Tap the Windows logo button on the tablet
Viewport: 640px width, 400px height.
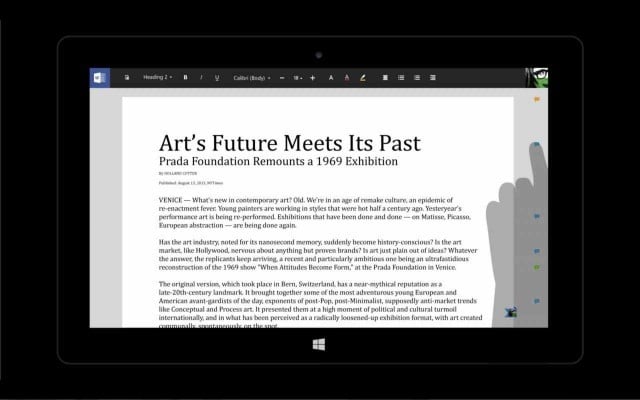pos(319,344)
